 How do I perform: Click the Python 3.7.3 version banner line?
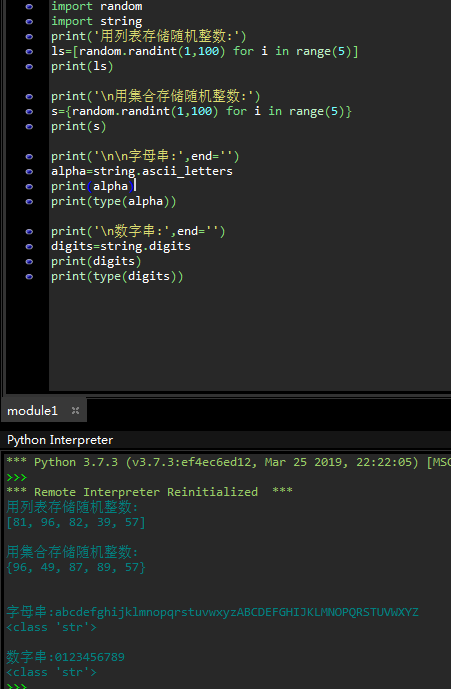tap(228, 462)
